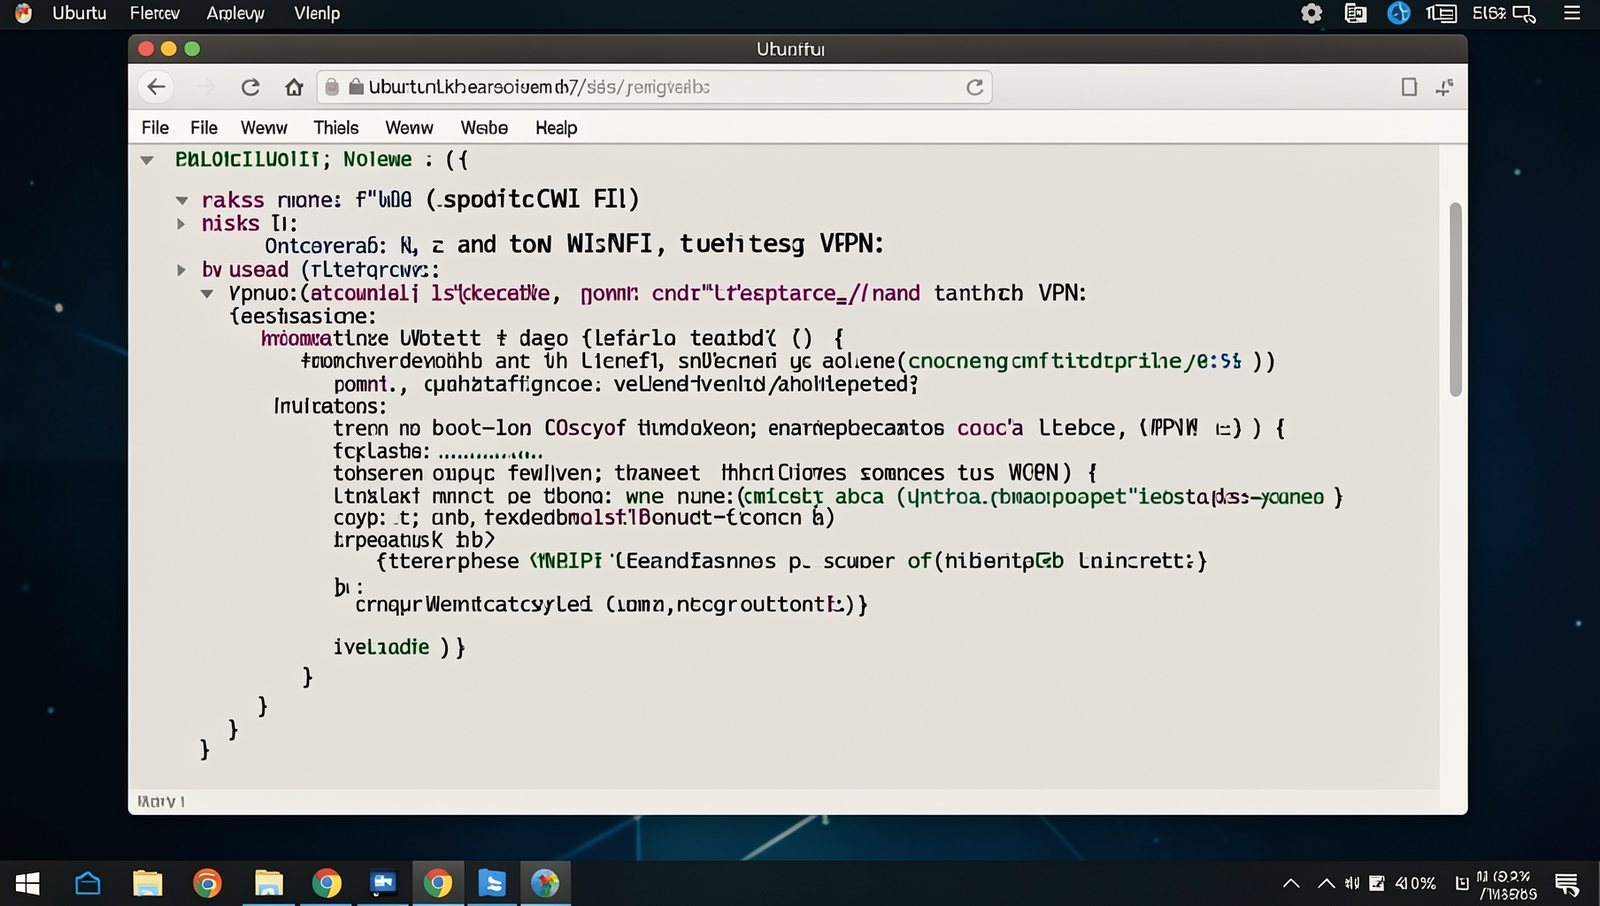This screenshot has height=906, width=1600.
Task: Open the Thiels menu
Action: [x=336, y=128]
